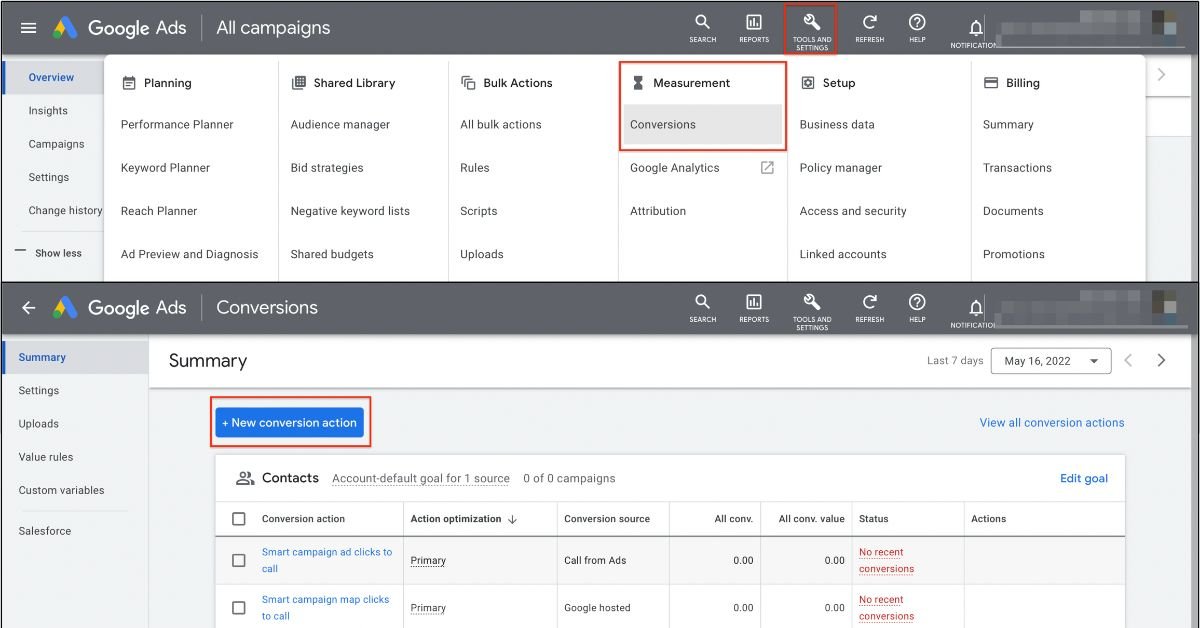Tick the checkbox for Smart campaign ad clicks to call
1200x628 pixels.
coord(237,559)
